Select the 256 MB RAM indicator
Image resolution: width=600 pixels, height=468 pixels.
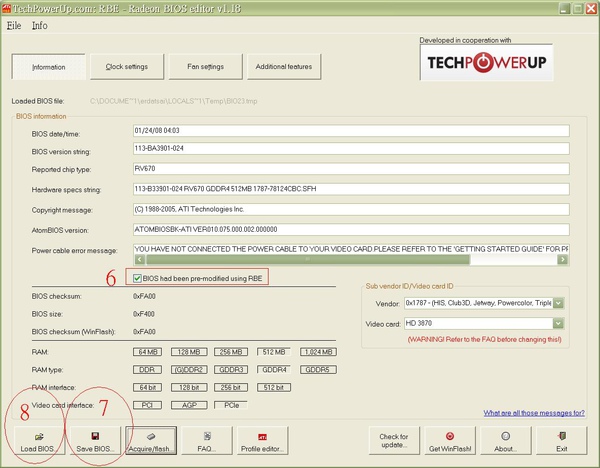click(x=231, y=352)
